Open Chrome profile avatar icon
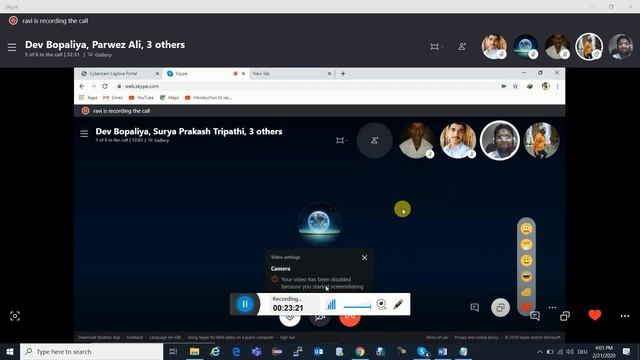Image resolution: width=640 pixels, height=360 pixels. coord(546,86)
